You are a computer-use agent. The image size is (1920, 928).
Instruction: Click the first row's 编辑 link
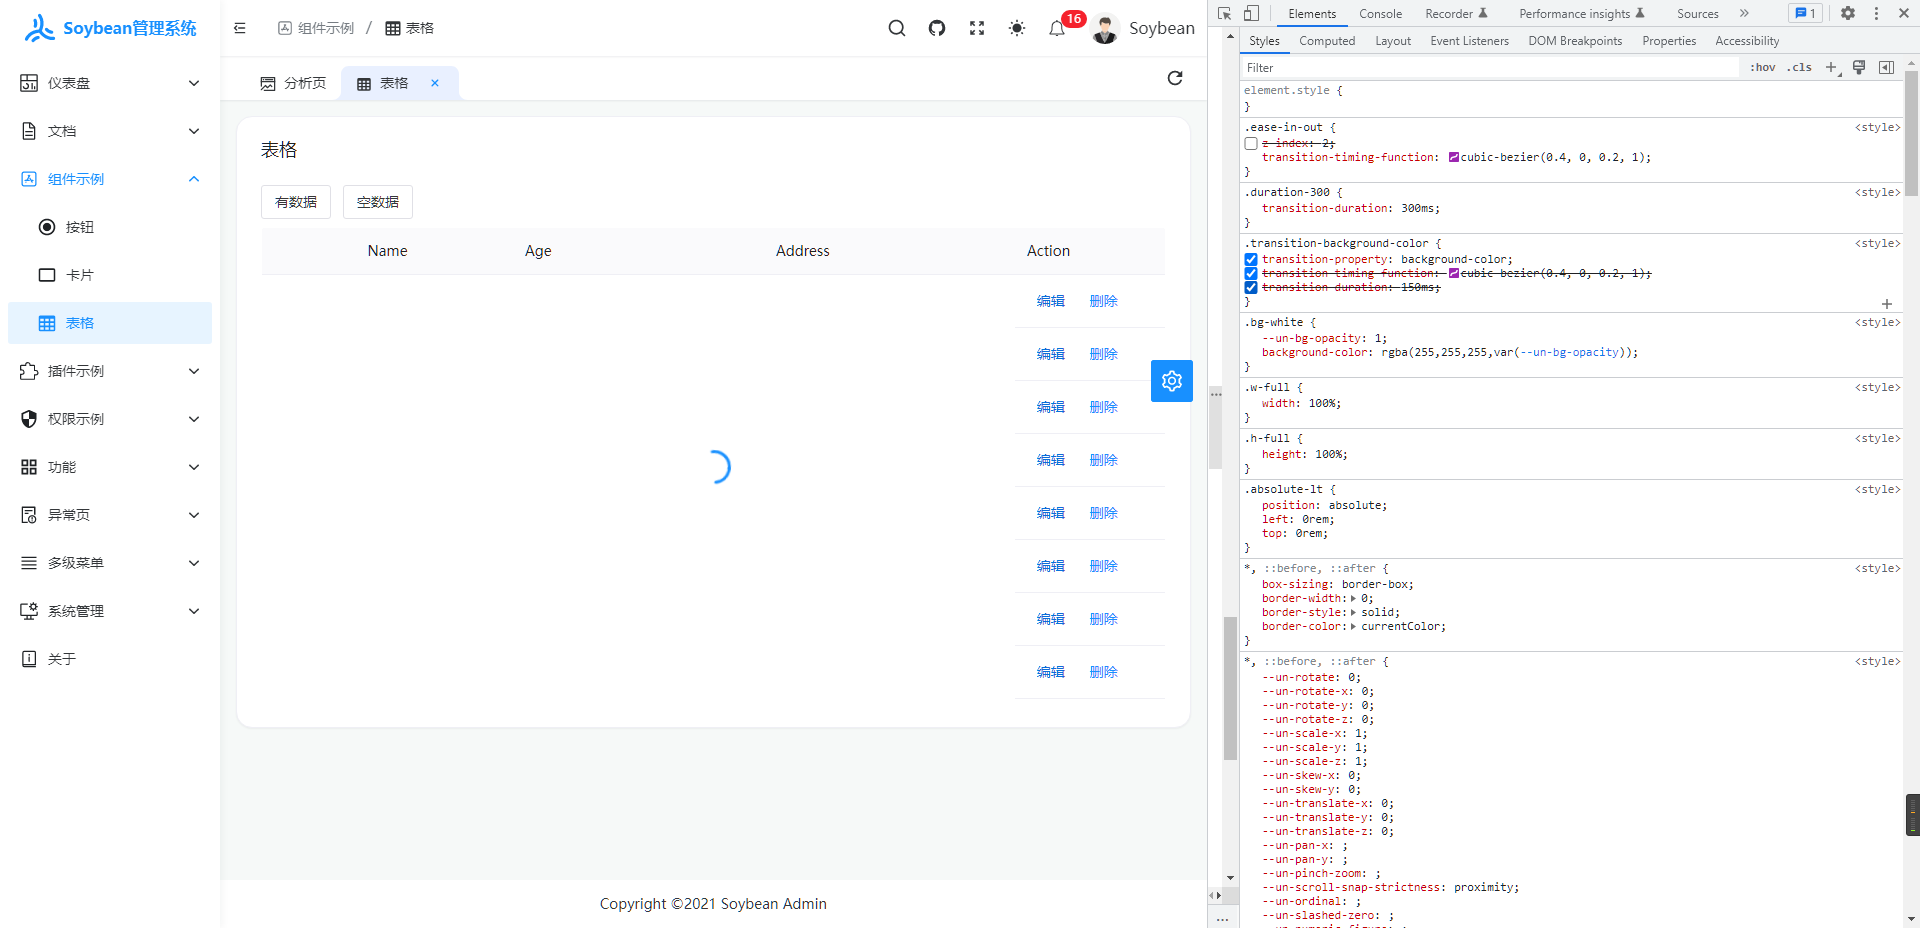point(1050,300)
